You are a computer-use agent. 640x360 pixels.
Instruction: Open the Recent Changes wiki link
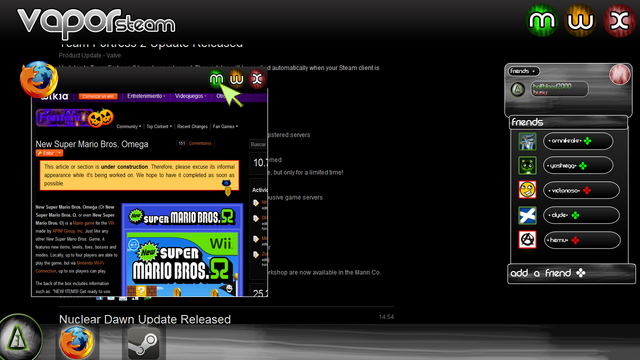coord(192,127)
